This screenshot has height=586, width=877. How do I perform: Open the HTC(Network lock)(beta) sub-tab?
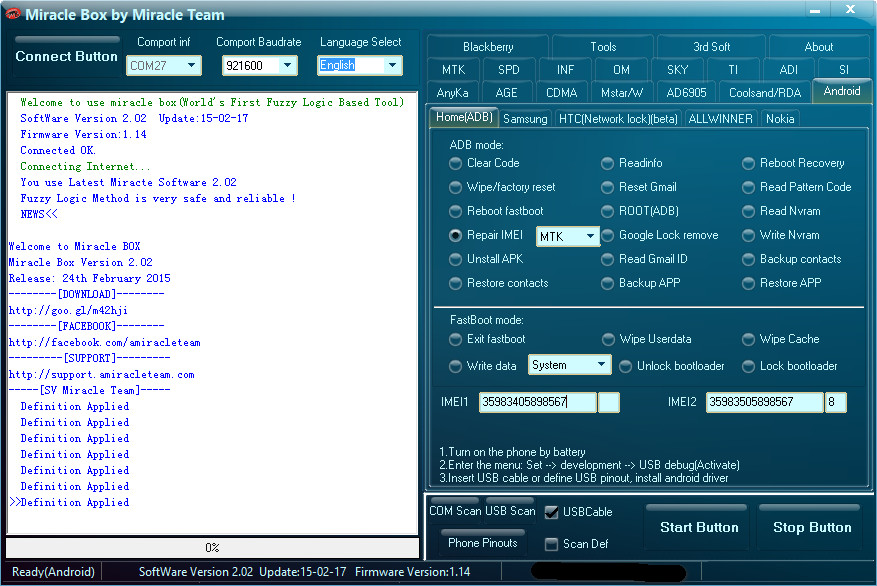click(x=618, y=119)
